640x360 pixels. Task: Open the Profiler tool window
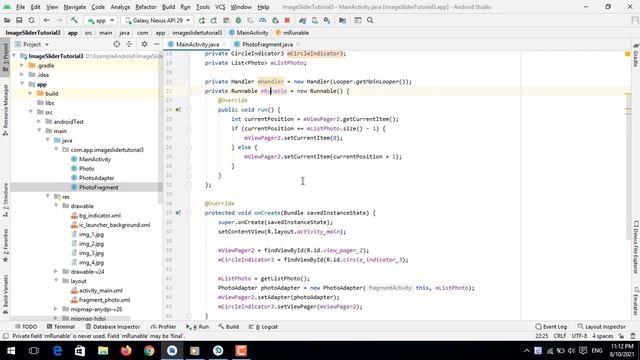point(163,327)
